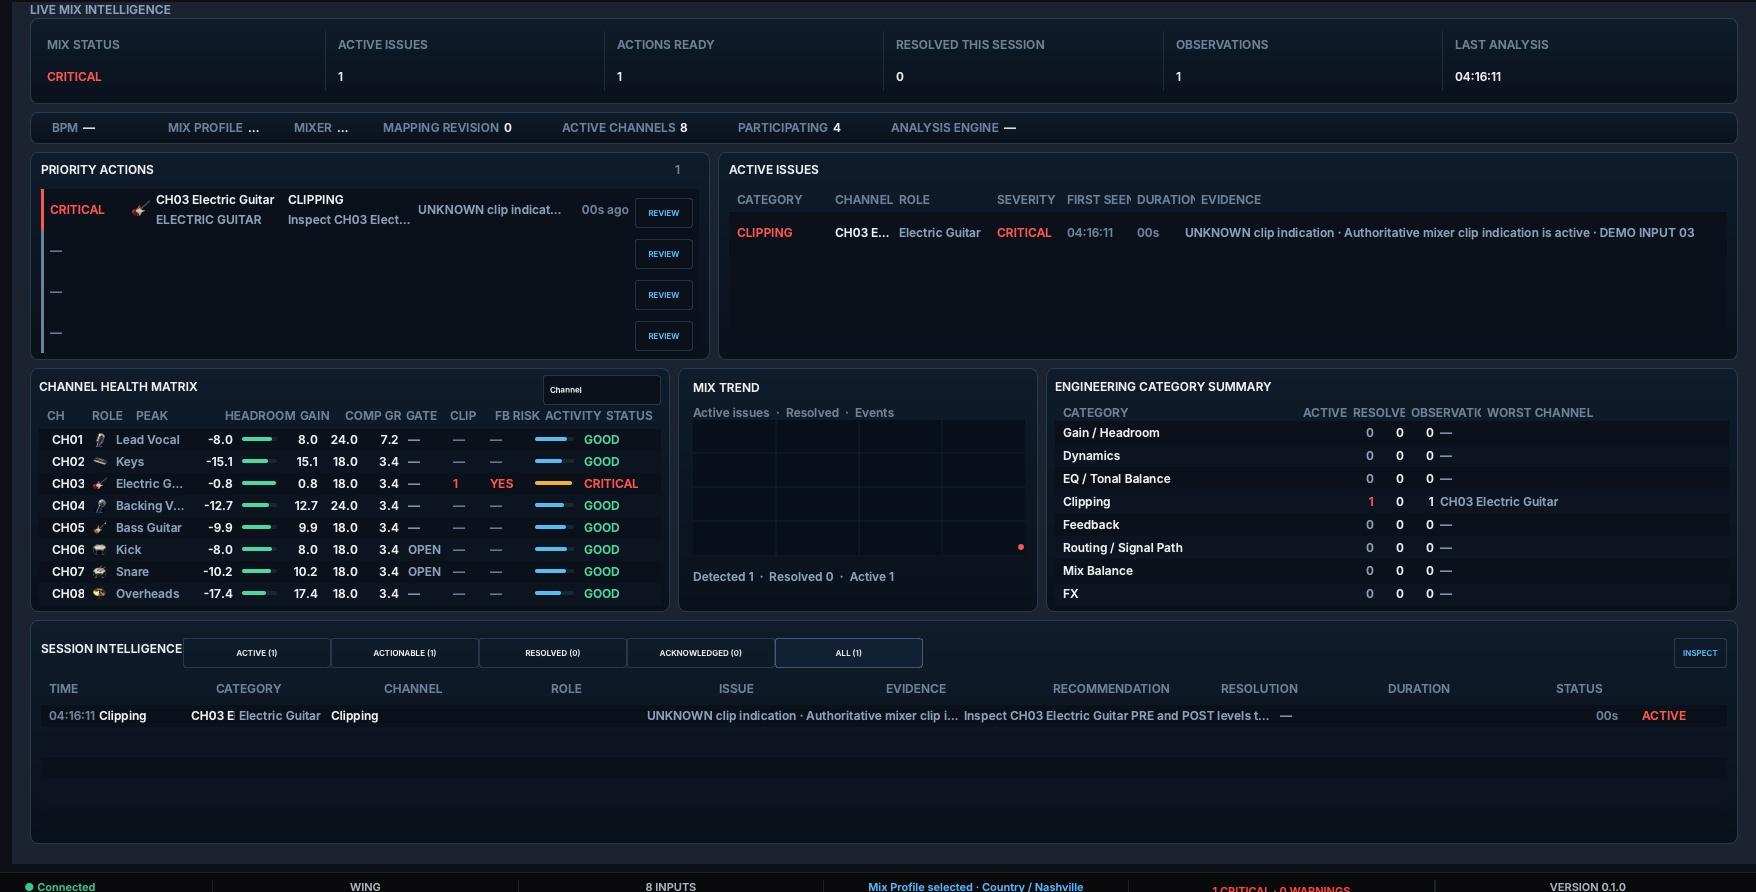The width and height of the screenshot is (1756, 892).
Task: Click OPEN gate value for CH06 Kick
Action: [x=424, y=550]
